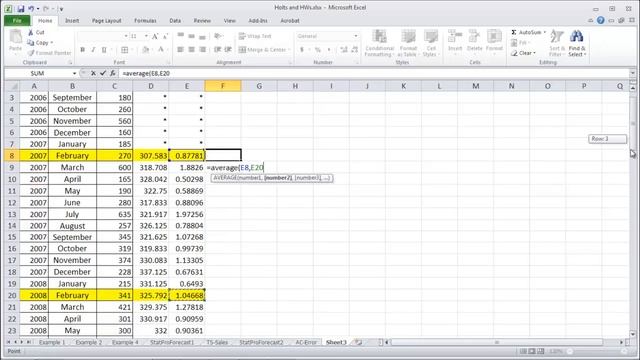Set bottom vertical alignment

click(202, 36)
